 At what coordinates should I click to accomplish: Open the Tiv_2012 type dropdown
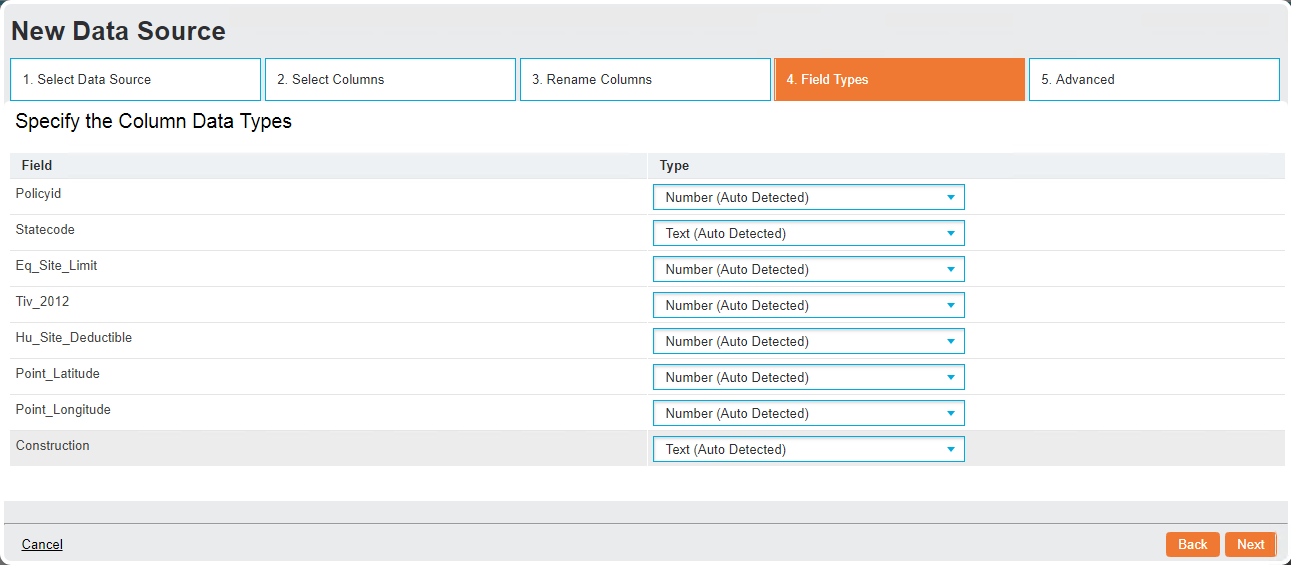(x=808, y=305)
